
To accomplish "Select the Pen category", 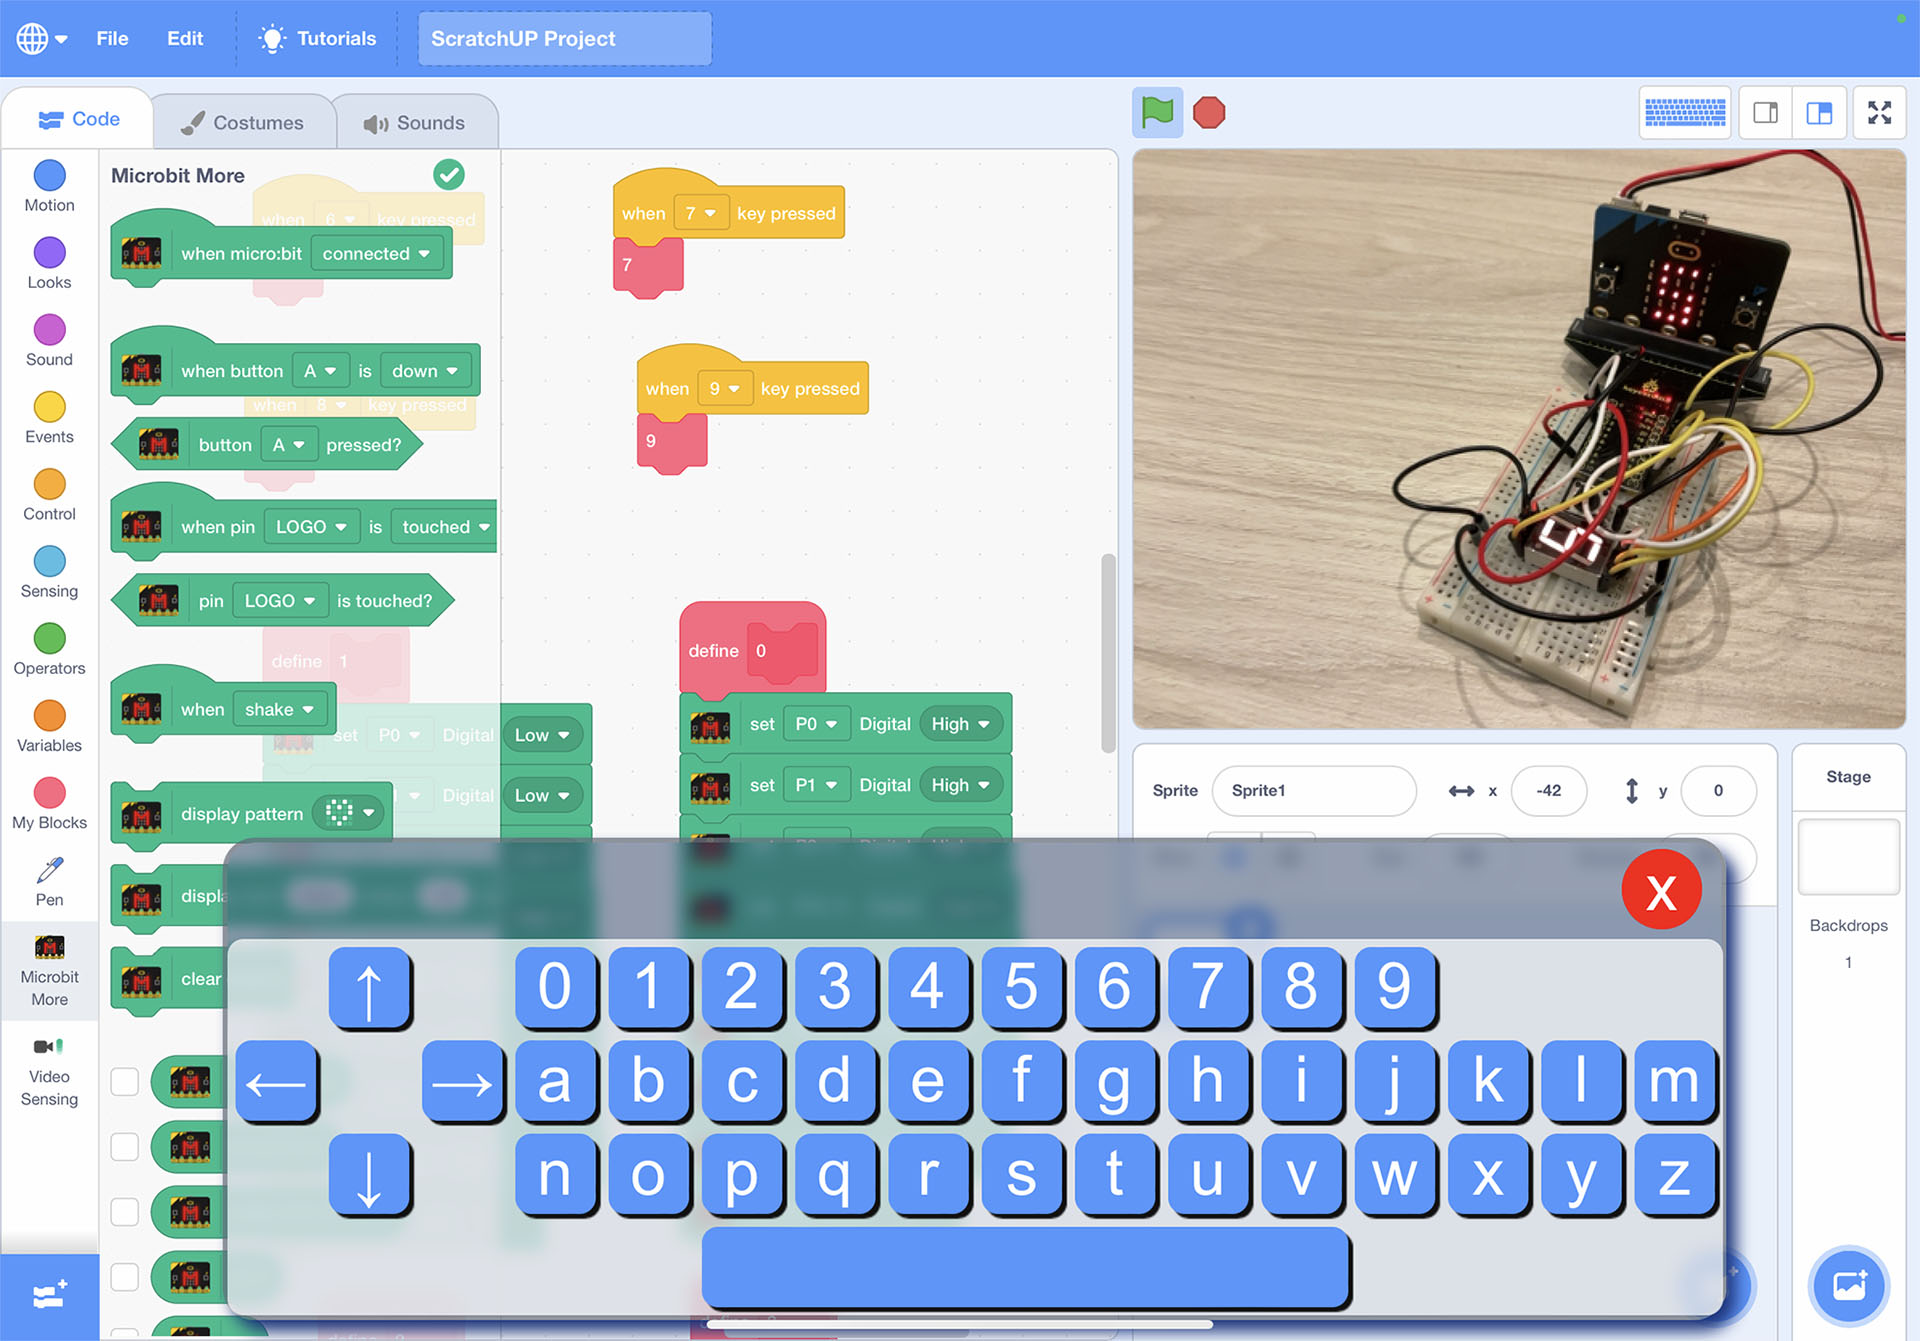I will coord(49,881).
